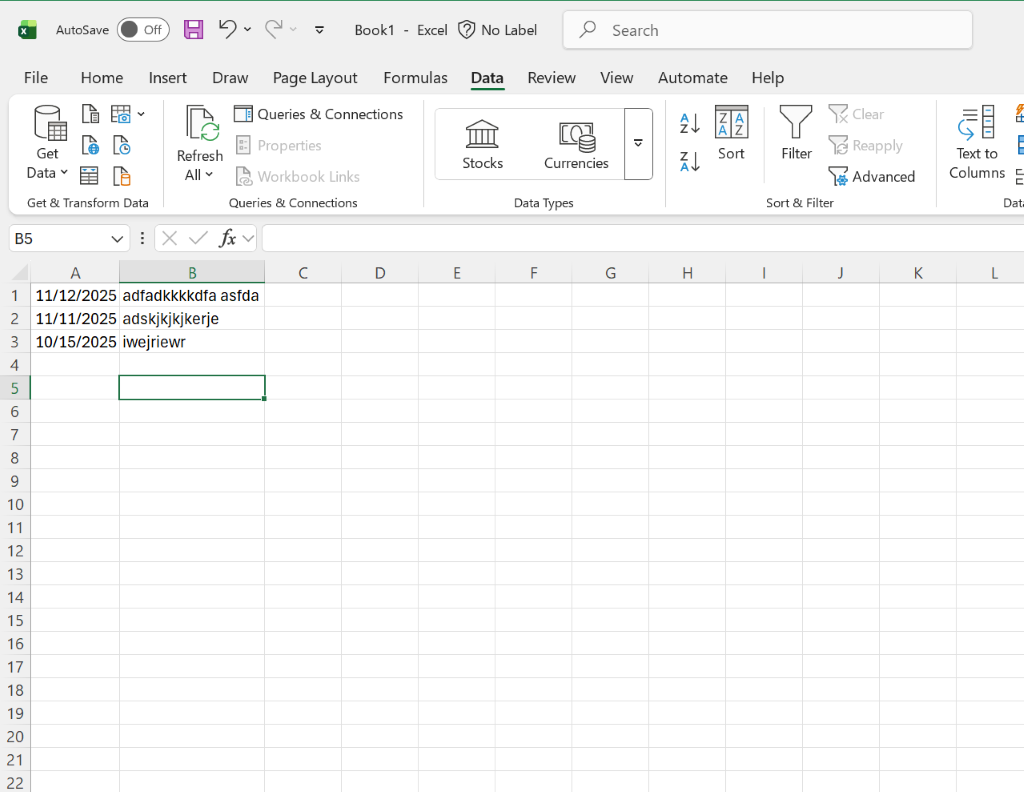Launch the Text to Columns wizard
Viewport: 1024px width, 792px height.
pyautogui.click(x=976, y=142)
